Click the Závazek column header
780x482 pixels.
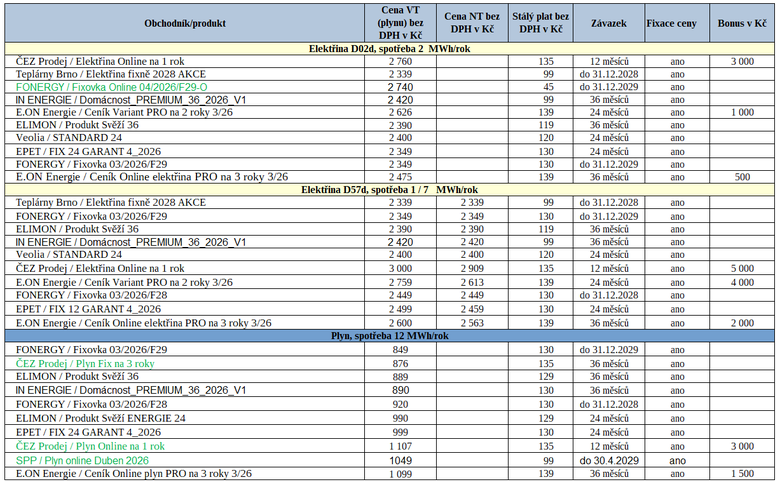pyautogui.click(x=608, y=23)
